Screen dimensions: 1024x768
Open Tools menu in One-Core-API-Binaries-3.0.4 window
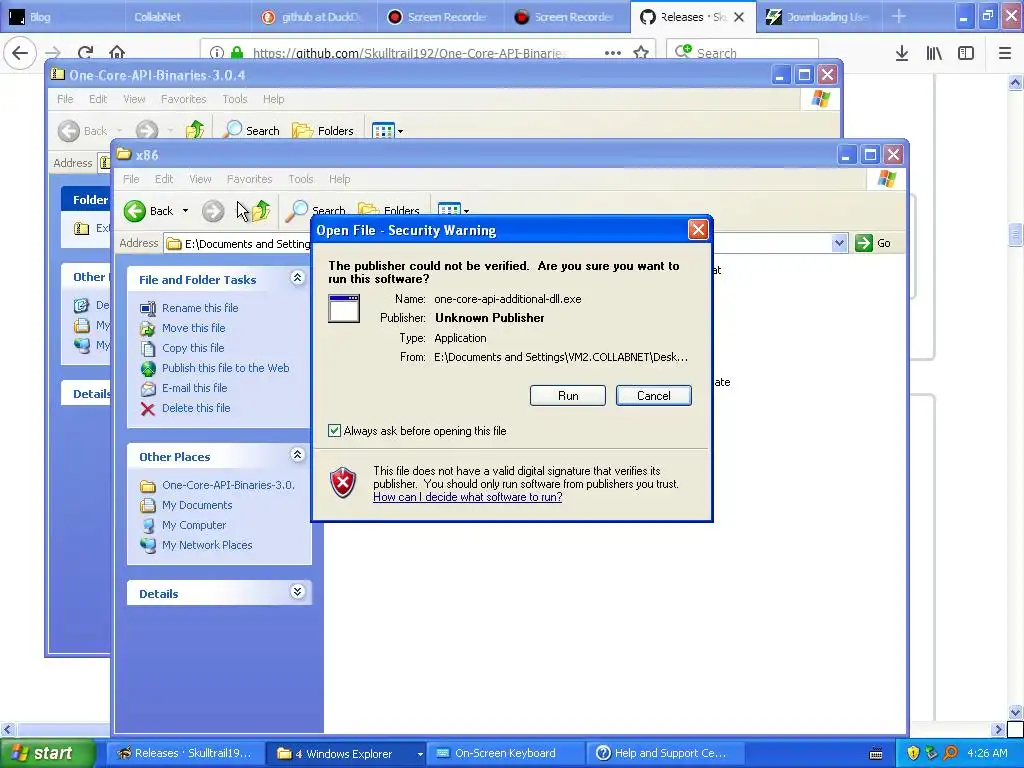[x=234, y=99]
